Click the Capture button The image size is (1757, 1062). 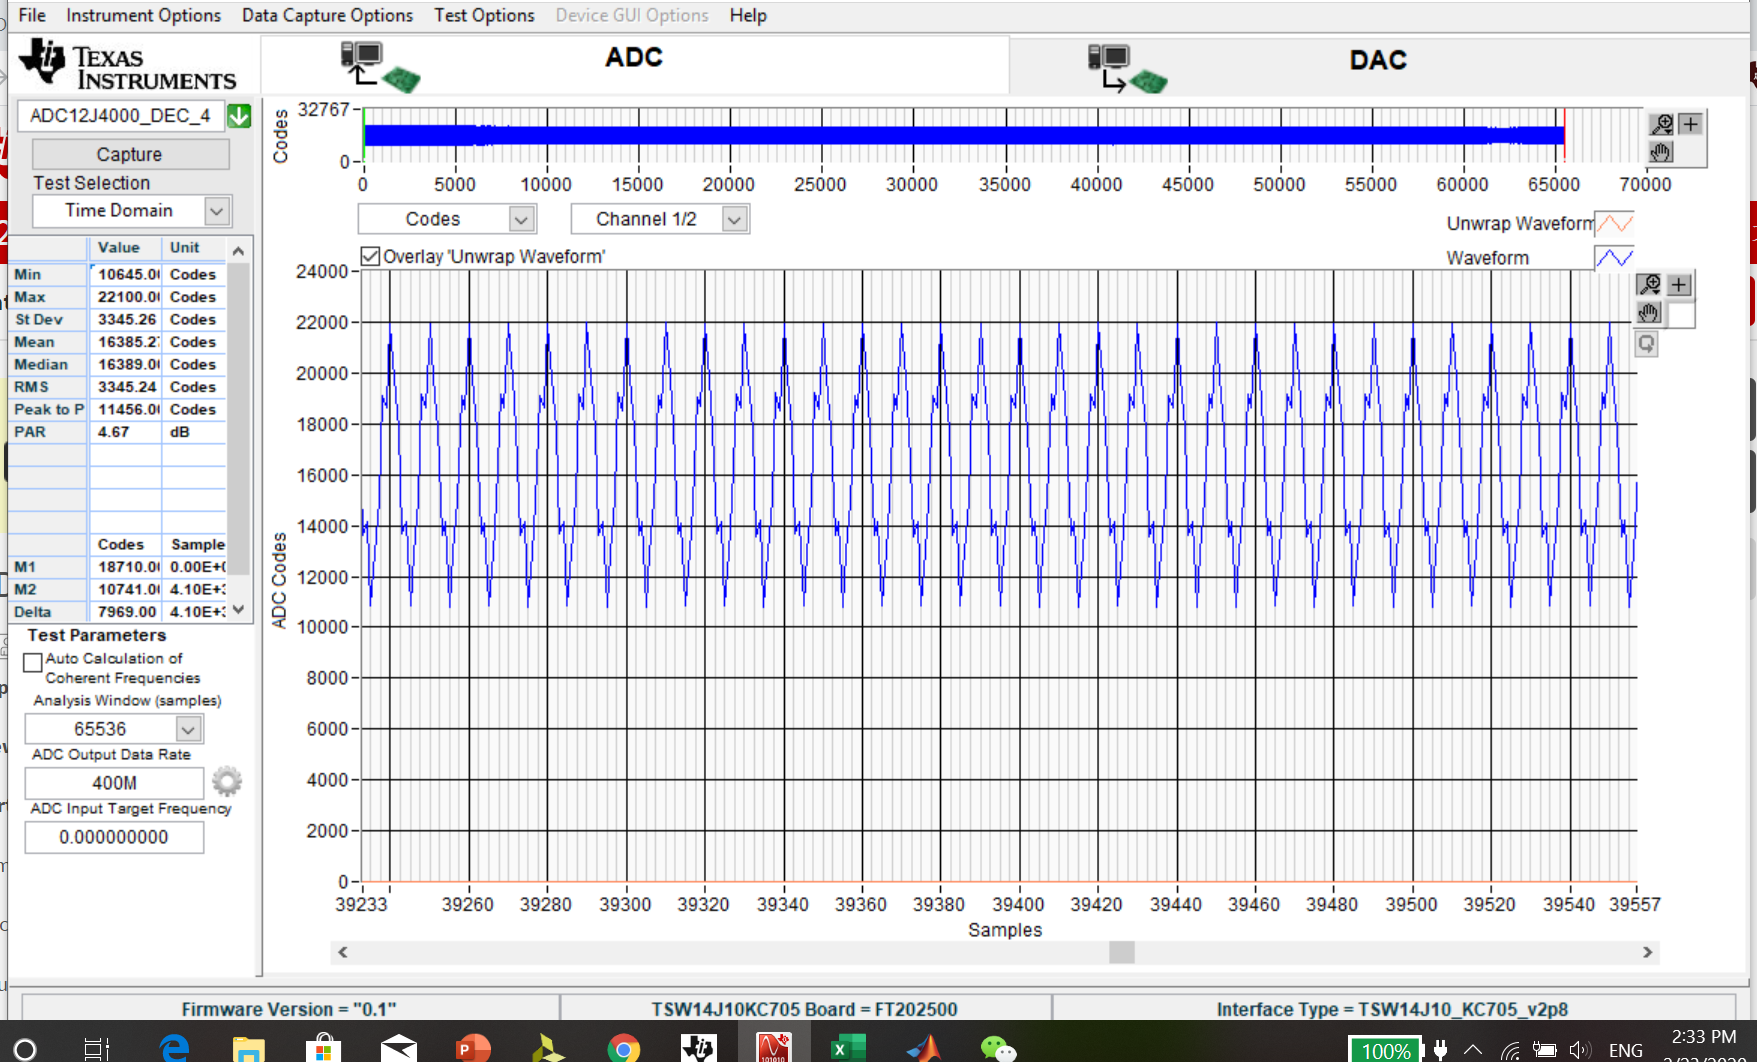pos(130,154)
